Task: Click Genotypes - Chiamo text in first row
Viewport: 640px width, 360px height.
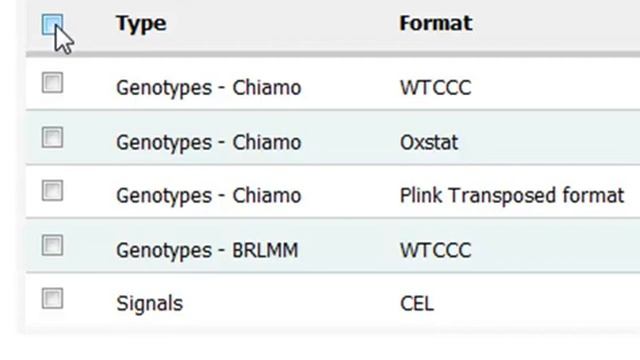Action: 209,88
